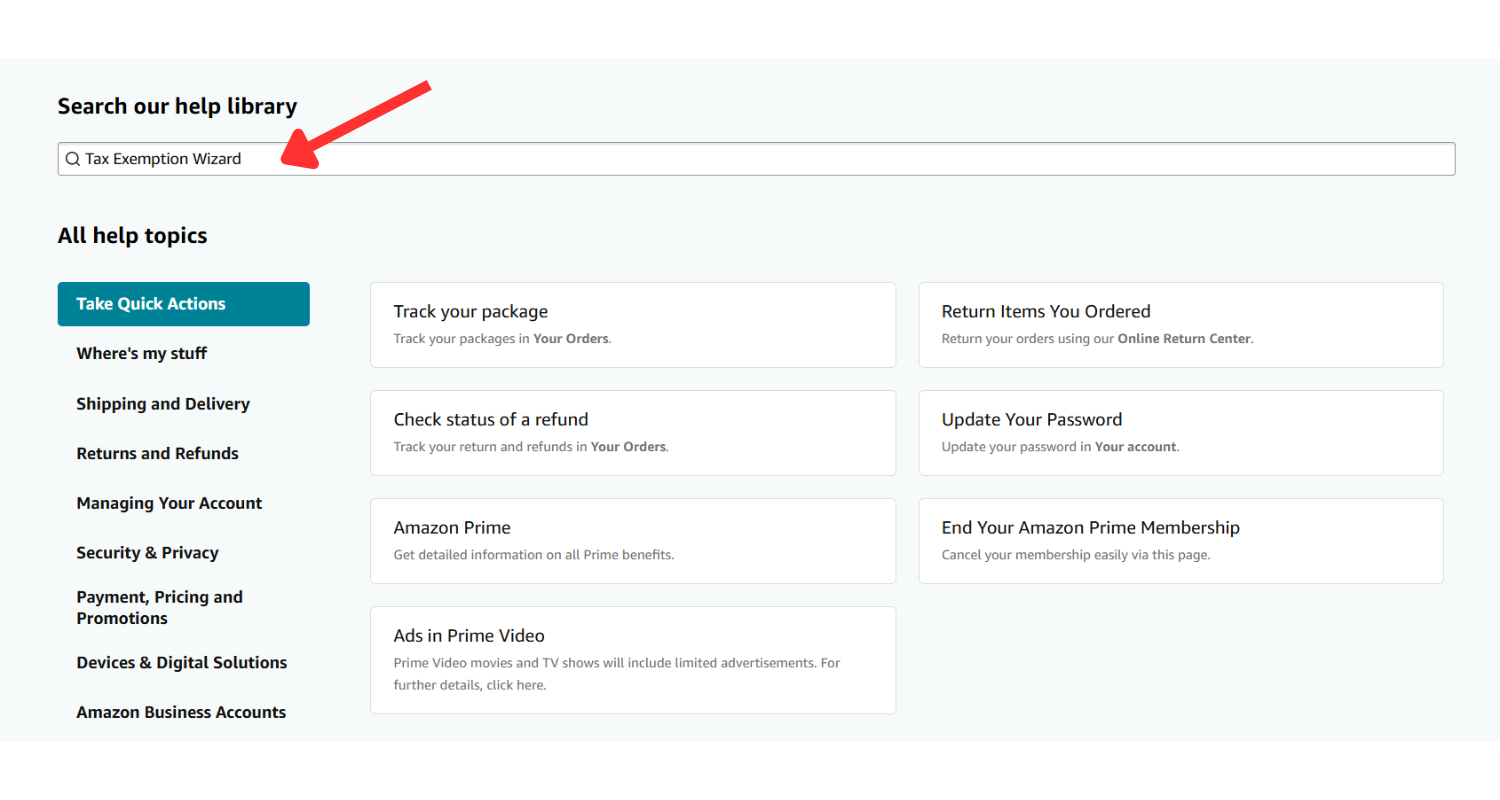Select Amazon Business Accounts topic

click(x=181, y=712)
